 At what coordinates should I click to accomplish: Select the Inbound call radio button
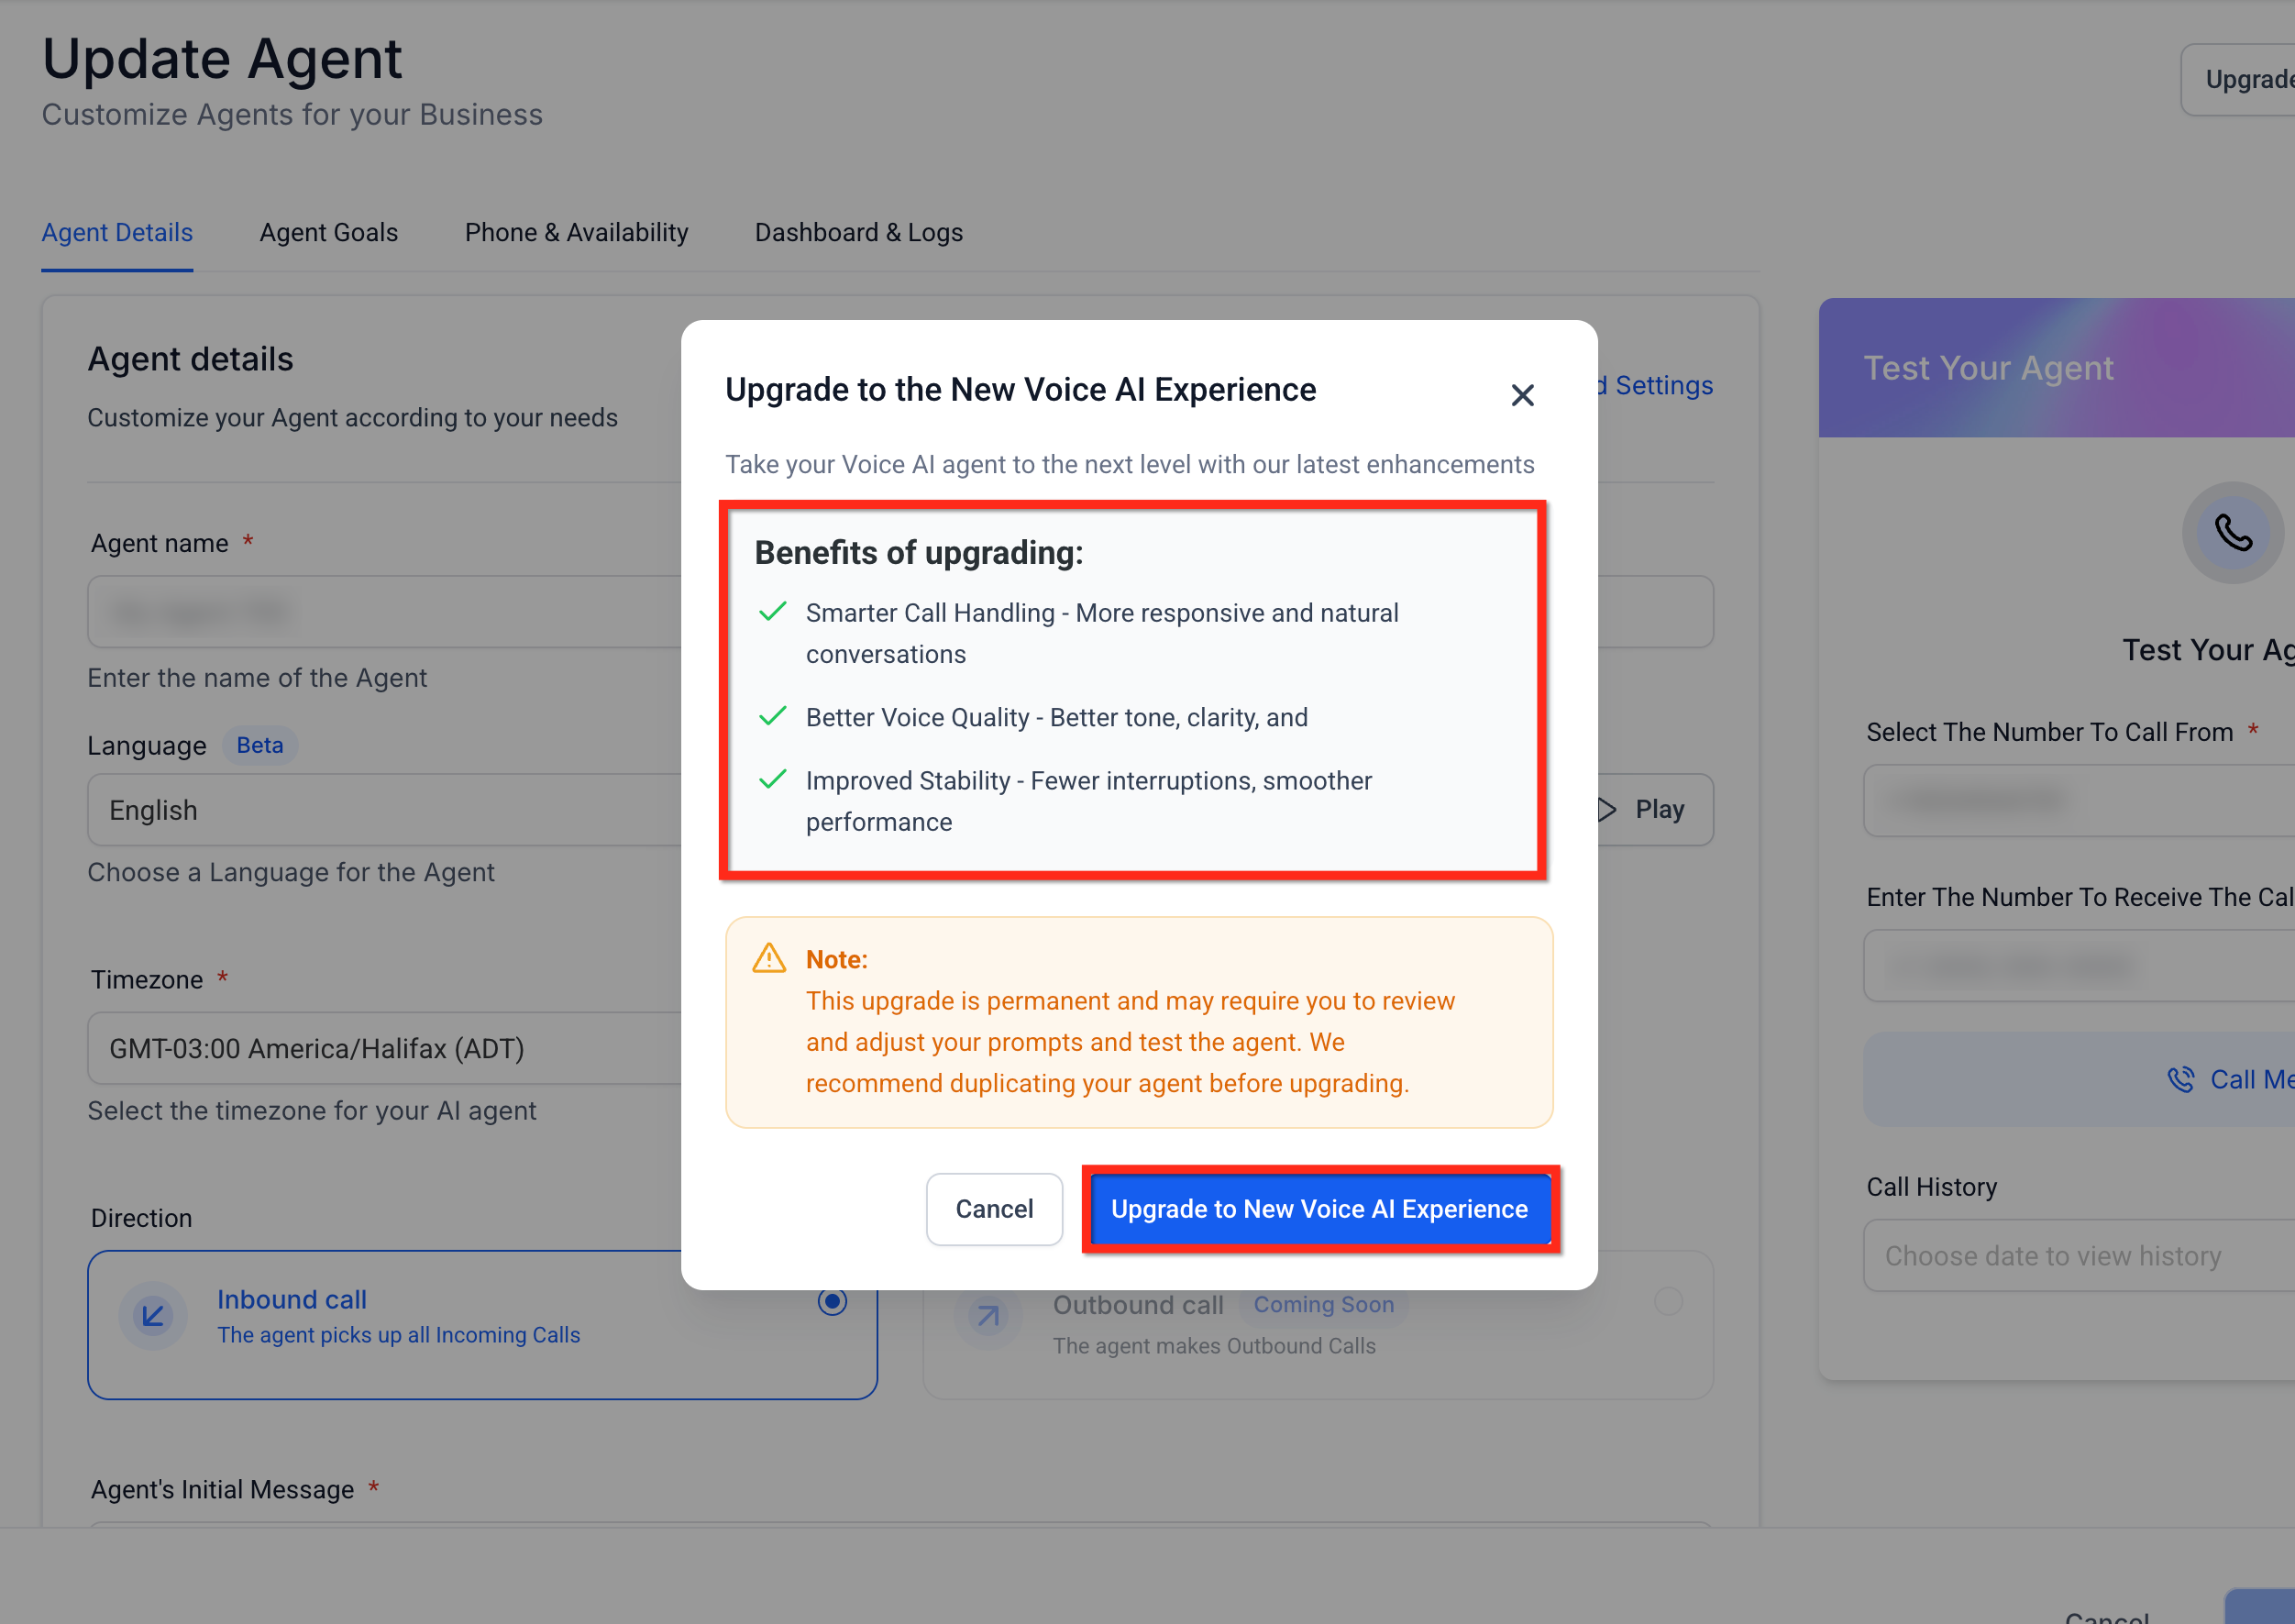click(832, 1301)
